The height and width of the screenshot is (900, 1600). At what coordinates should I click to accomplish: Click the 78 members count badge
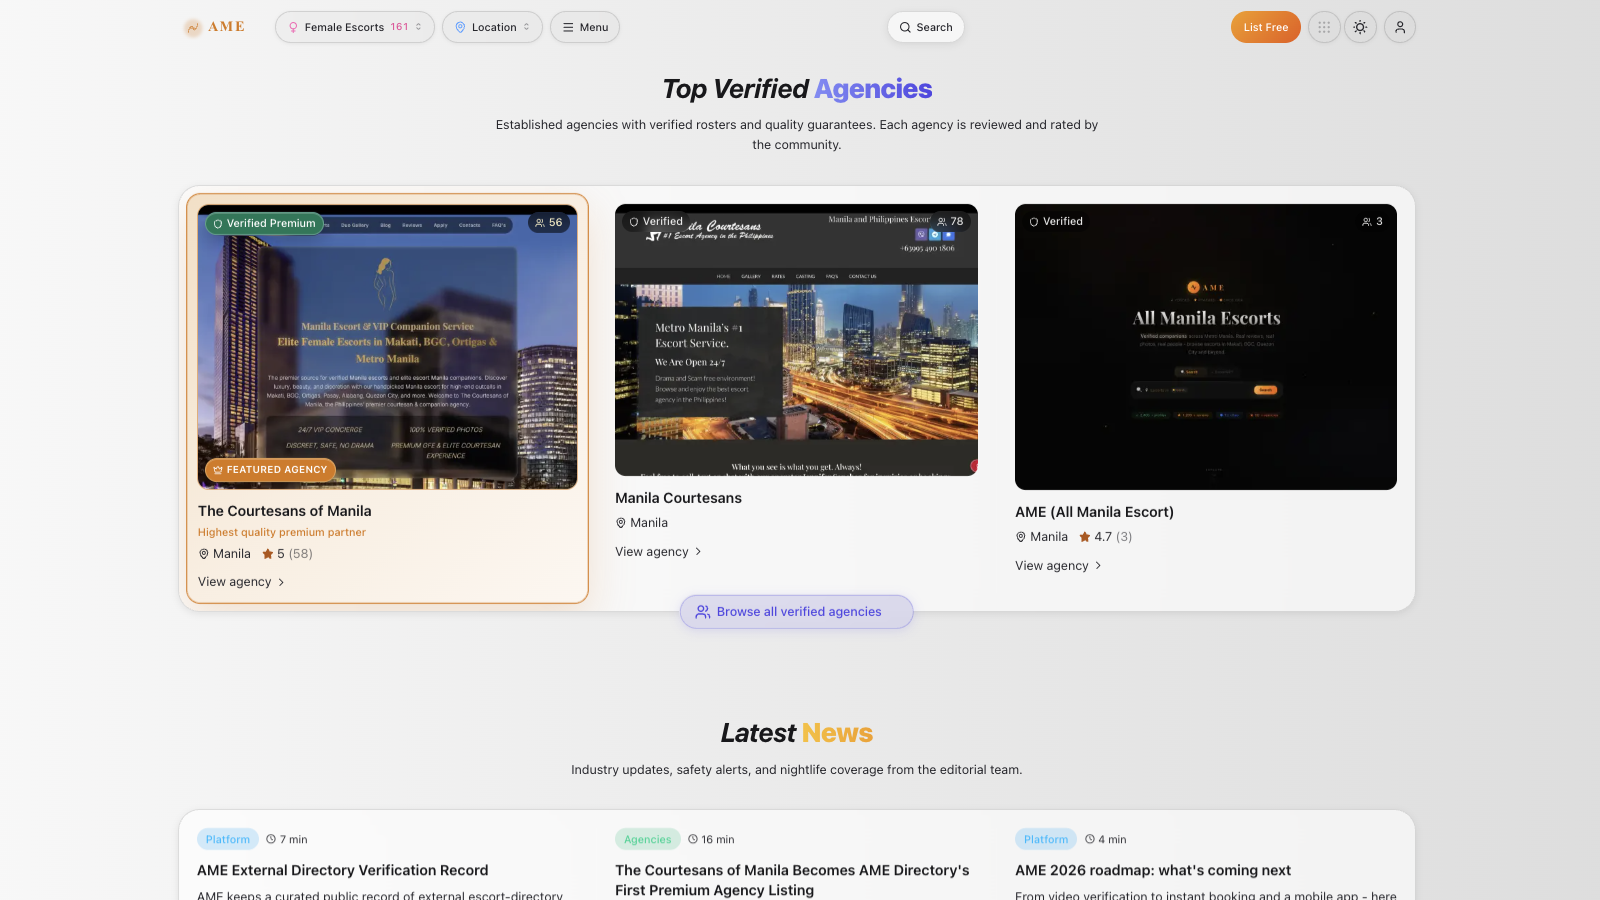tap(950, 222)
